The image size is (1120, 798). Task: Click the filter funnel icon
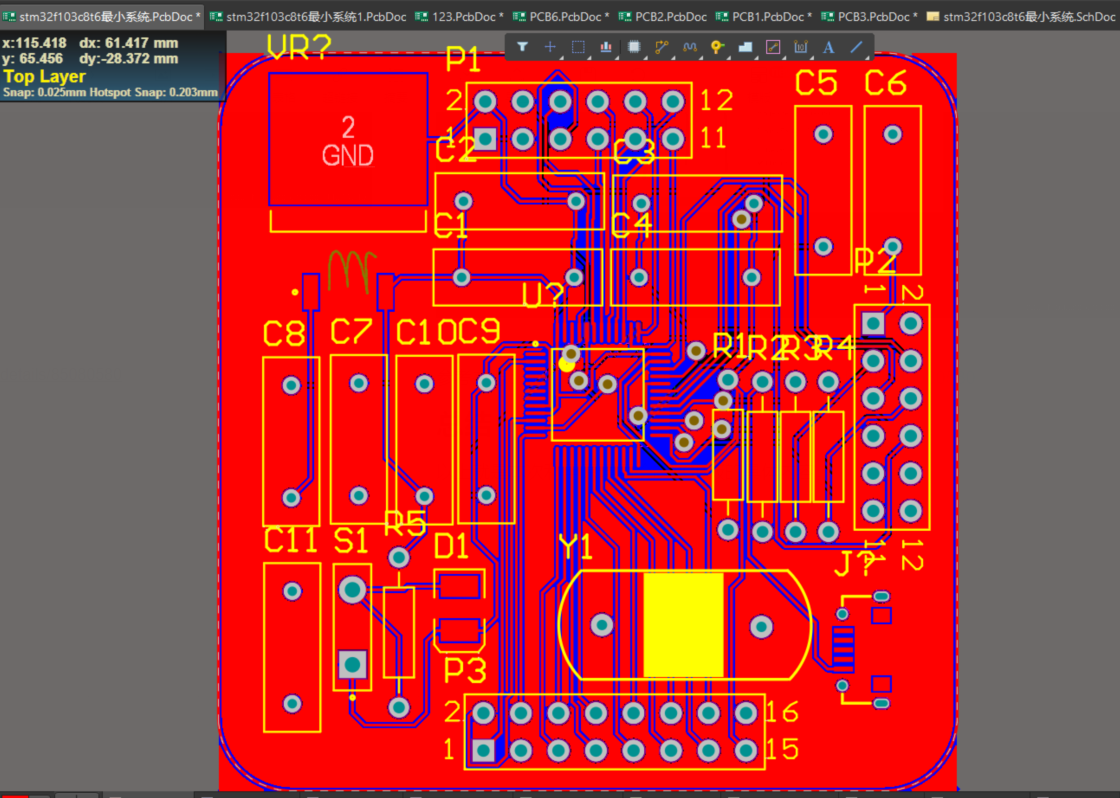521,46
